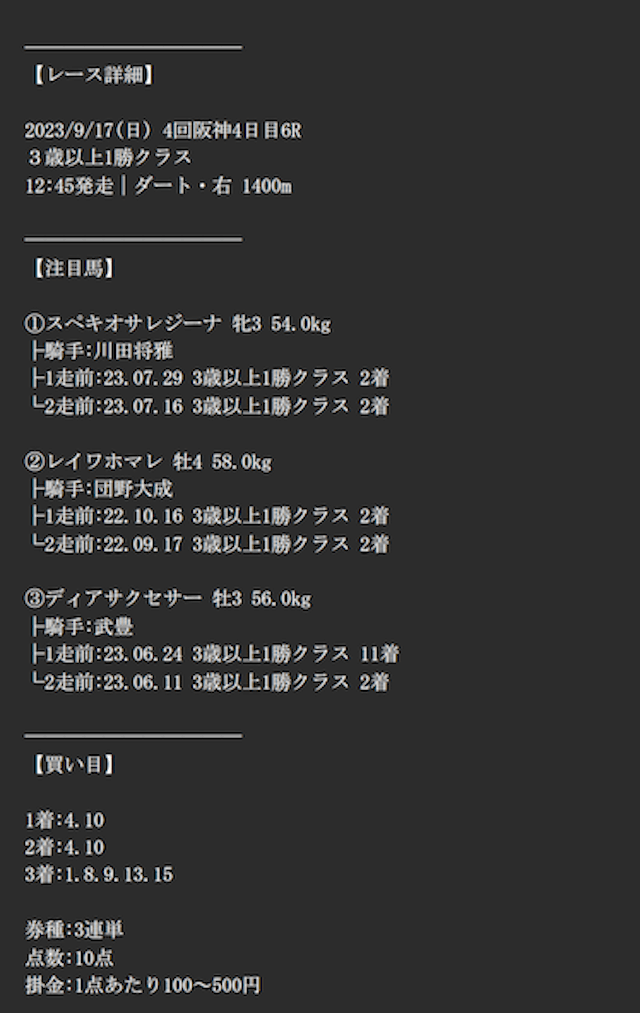640x1013 pixels.
Task: Click the 【買い目】 section heading
Action: coord(72,764)
